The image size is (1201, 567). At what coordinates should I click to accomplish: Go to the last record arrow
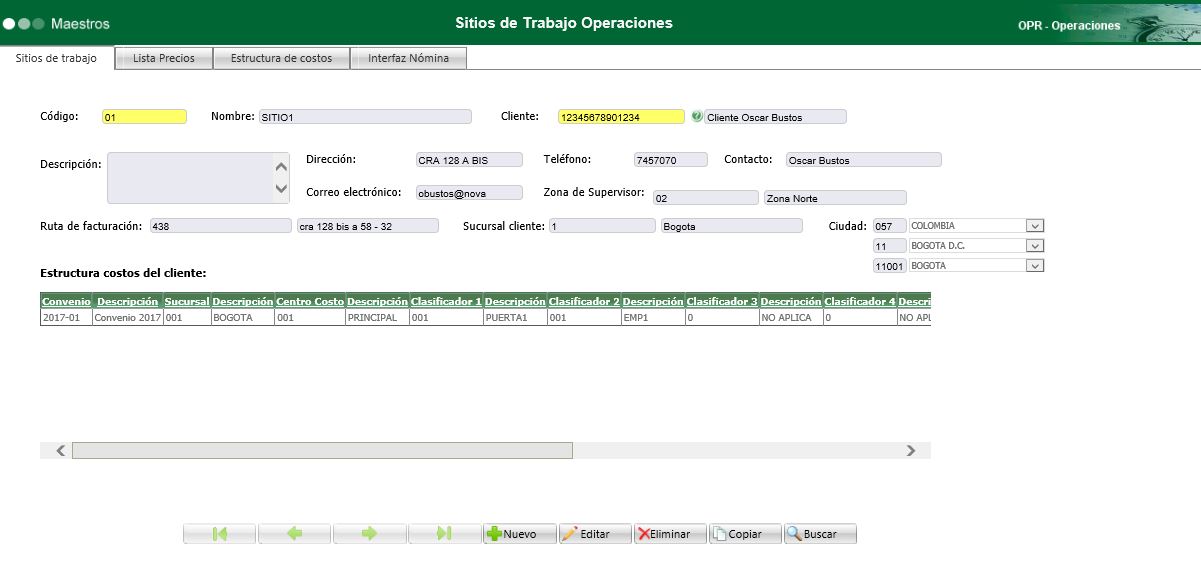[x=445, y=534]
